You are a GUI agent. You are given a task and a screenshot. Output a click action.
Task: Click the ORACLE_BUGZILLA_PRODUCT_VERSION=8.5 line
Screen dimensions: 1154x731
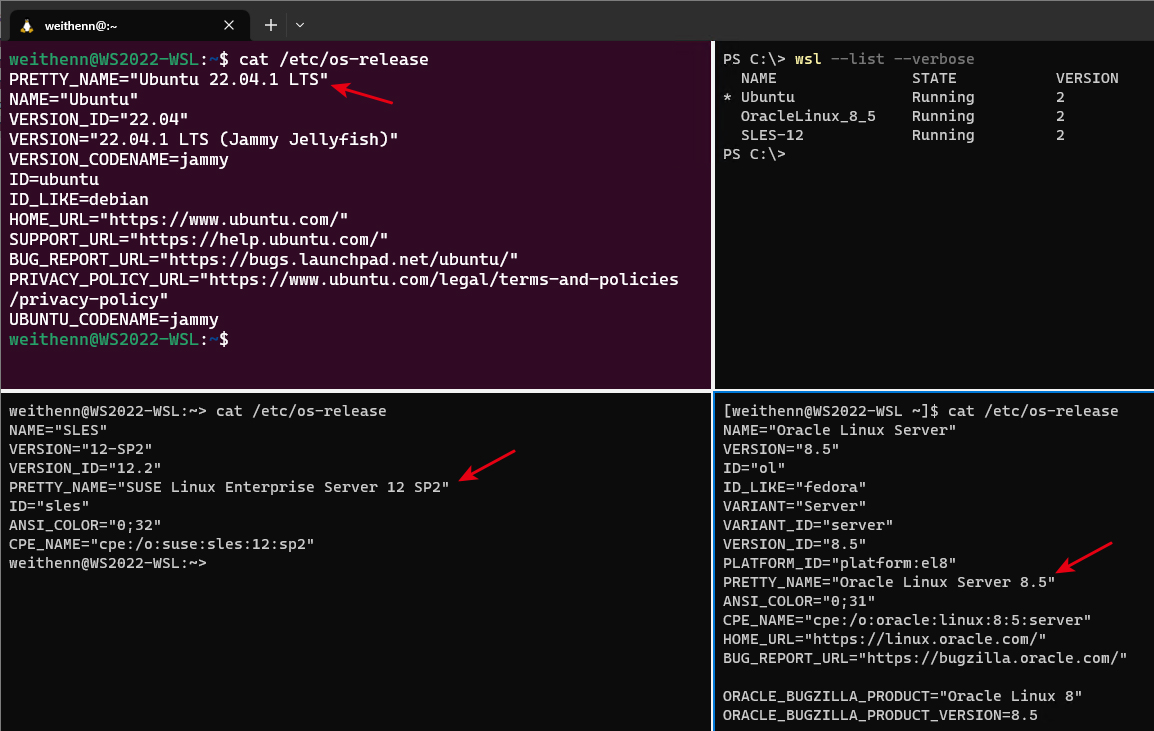click(x=880, y=716)
